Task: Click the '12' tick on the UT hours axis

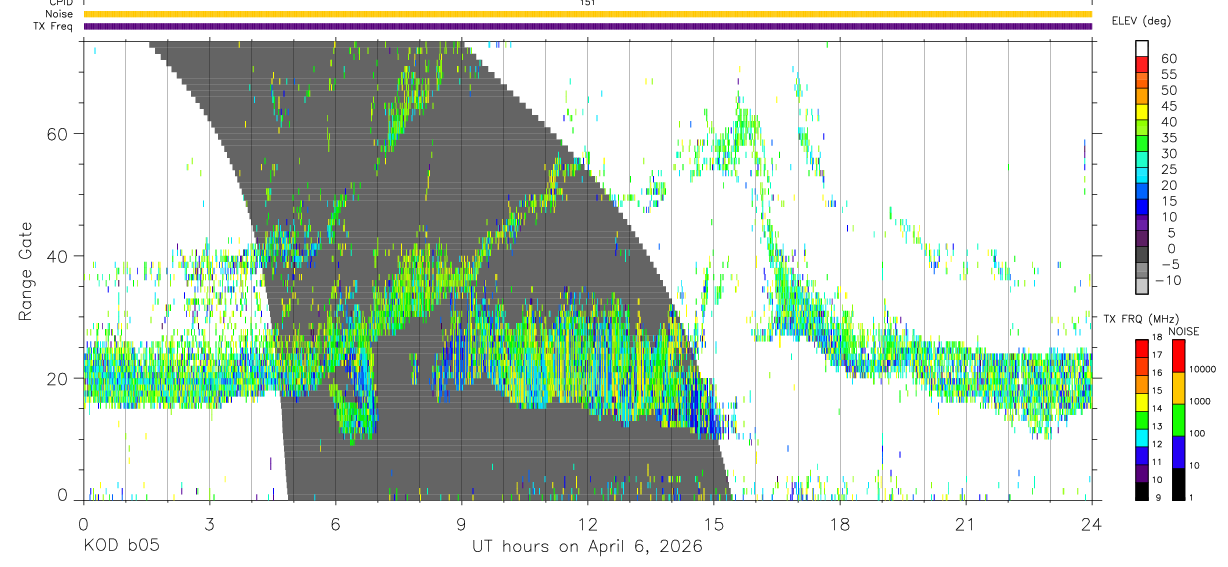Action: coord(588,524)
